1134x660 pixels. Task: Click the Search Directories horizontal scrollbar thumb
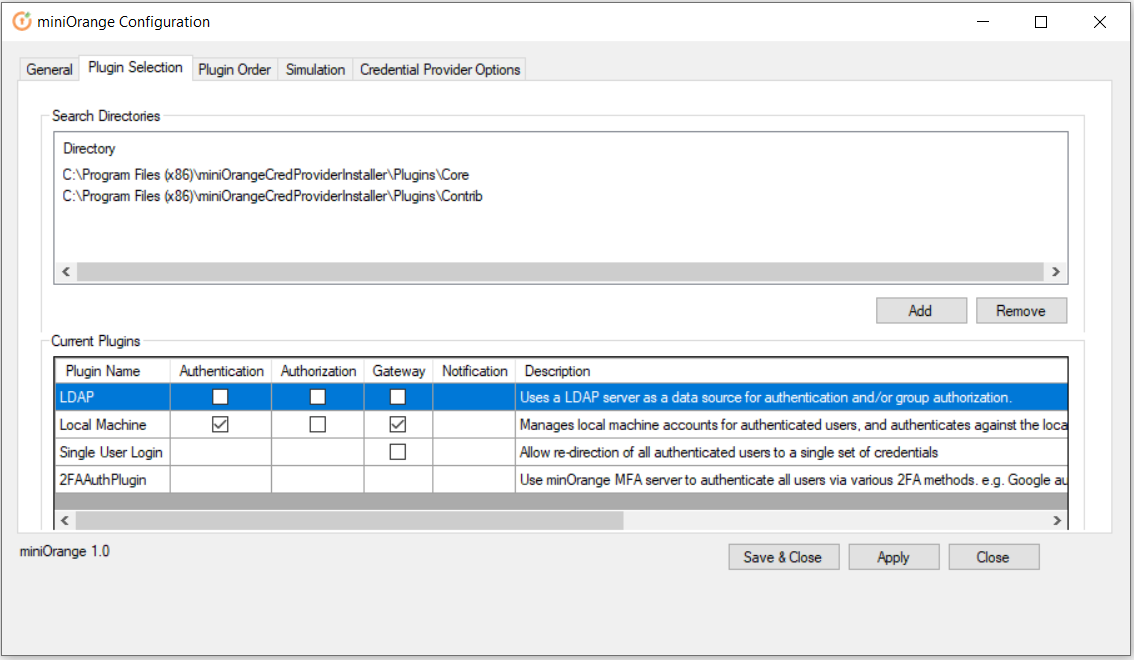(x=560, y=272)
